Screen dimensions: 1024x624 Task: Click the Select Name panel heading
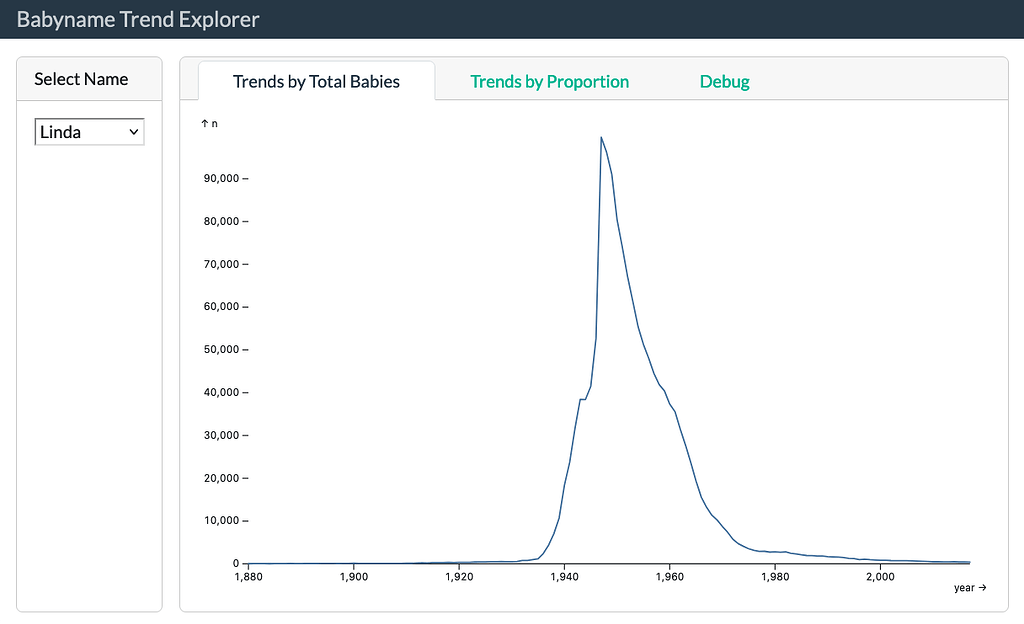(x=80, y=78)
